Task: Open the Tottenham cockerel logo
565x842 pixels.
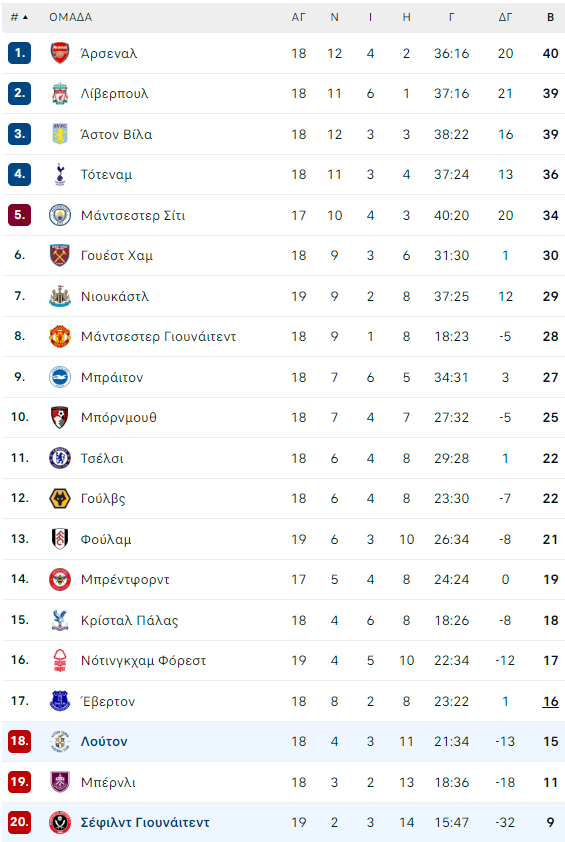Action: pos(60,175)
